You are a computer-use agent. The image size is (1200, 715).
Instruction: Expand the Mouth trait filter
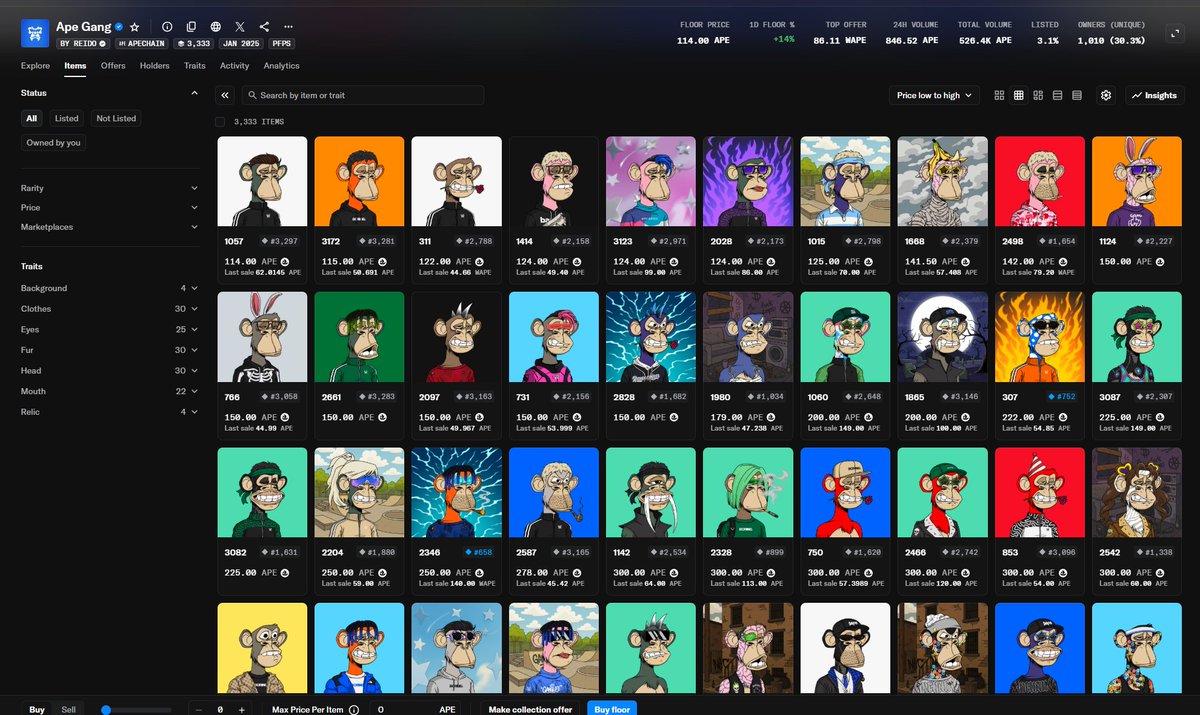pos(110,391)
